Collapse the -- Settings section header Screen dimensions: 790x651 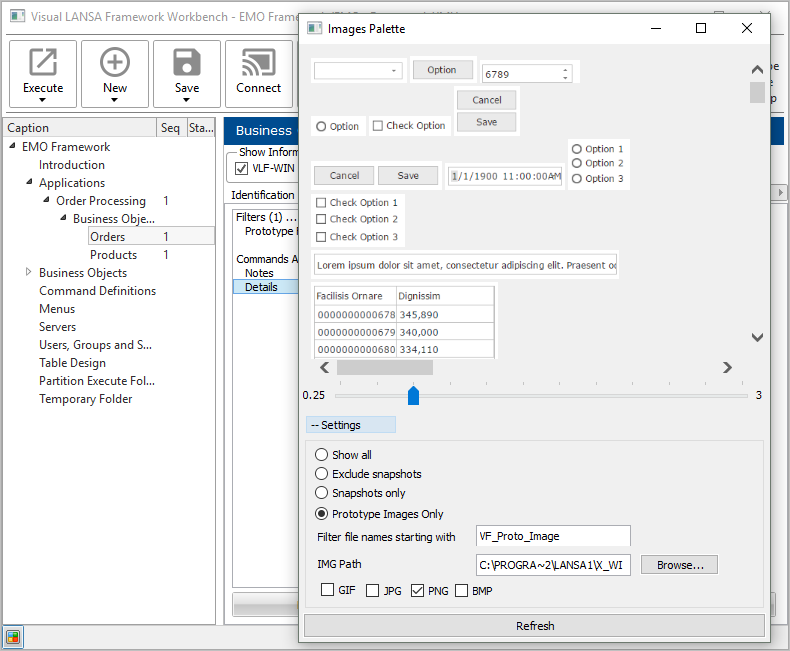coord(351,425)
